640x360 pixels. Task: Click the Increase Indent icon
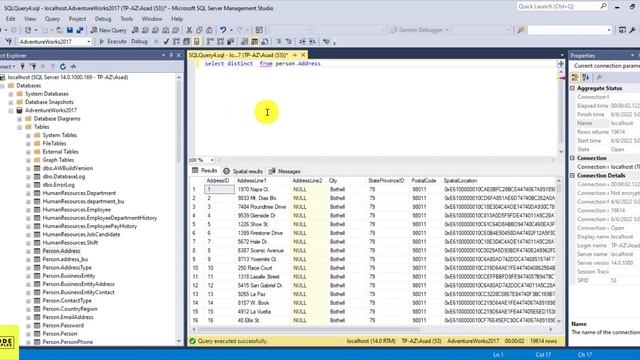coord(312,42)
